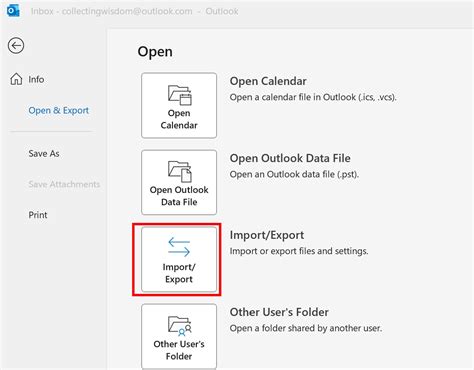The height and width of the screenshot is (370, 474).
Task: Click 'Open a folder shared by another user.'
Action: [306, 328]
